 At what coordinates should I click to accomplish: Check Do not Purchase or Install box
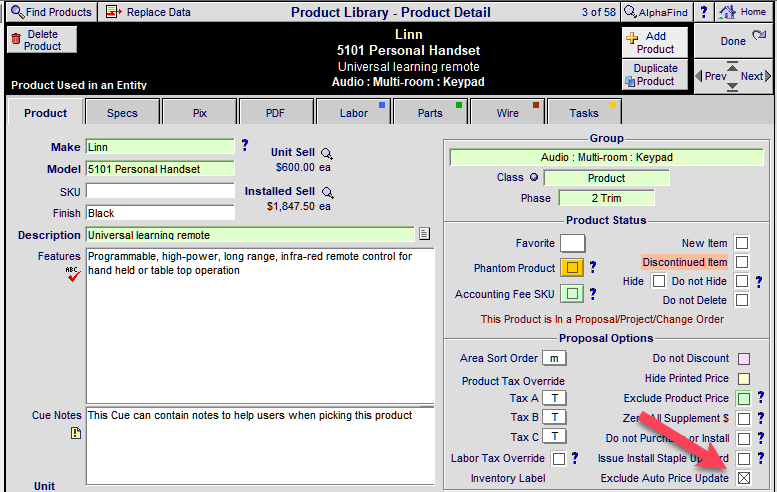tap(744, 438)
